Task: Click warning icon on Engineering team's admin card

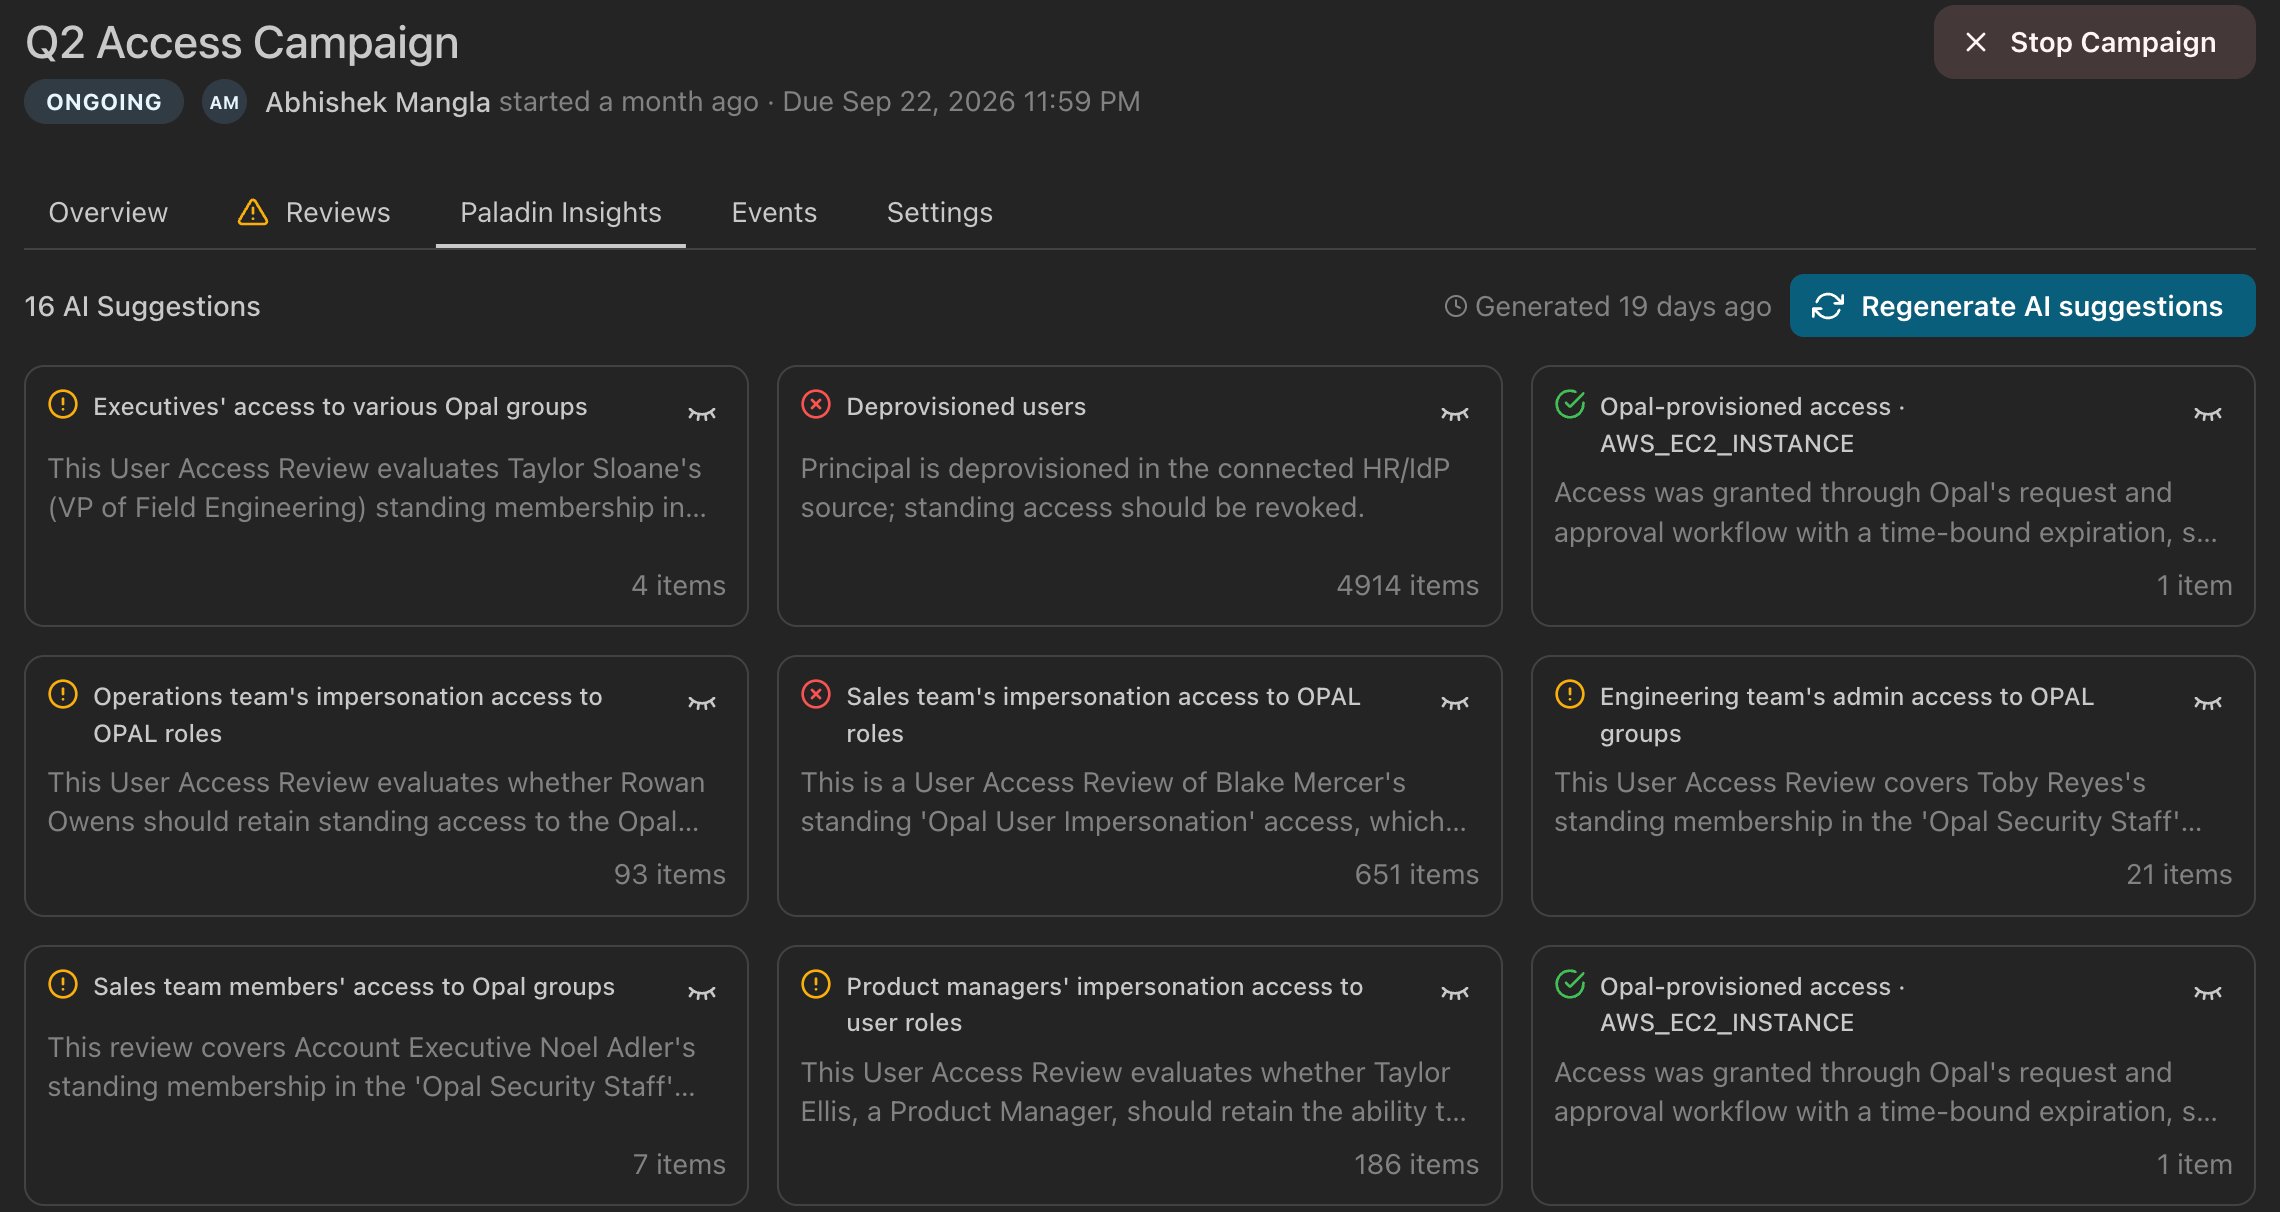Action: tap(1570, 694)
